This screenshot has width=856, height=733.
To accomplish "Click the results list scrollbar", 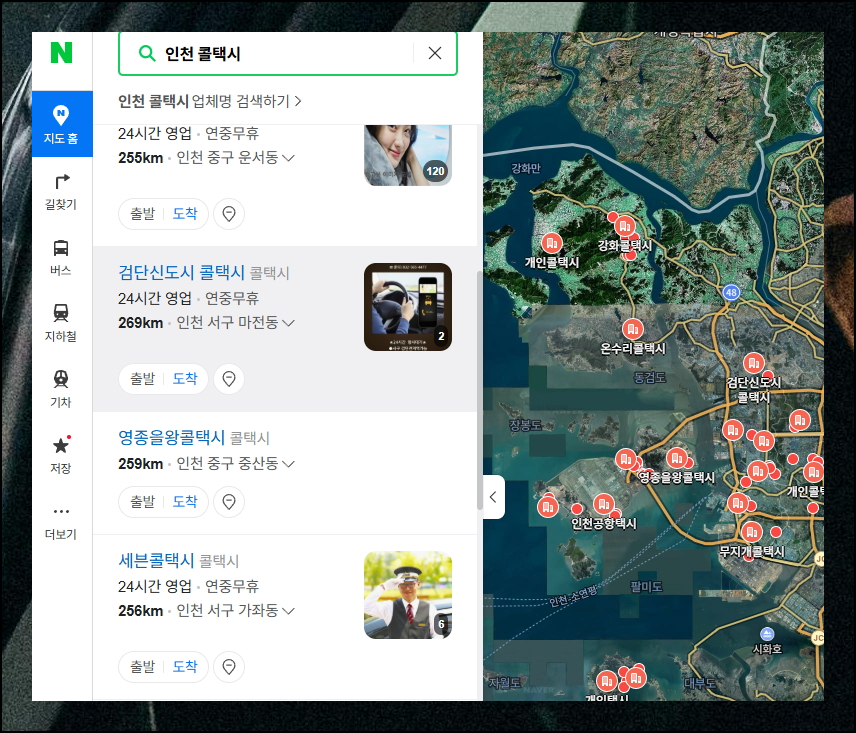I will pyautogui.click(x=480, y=390).
